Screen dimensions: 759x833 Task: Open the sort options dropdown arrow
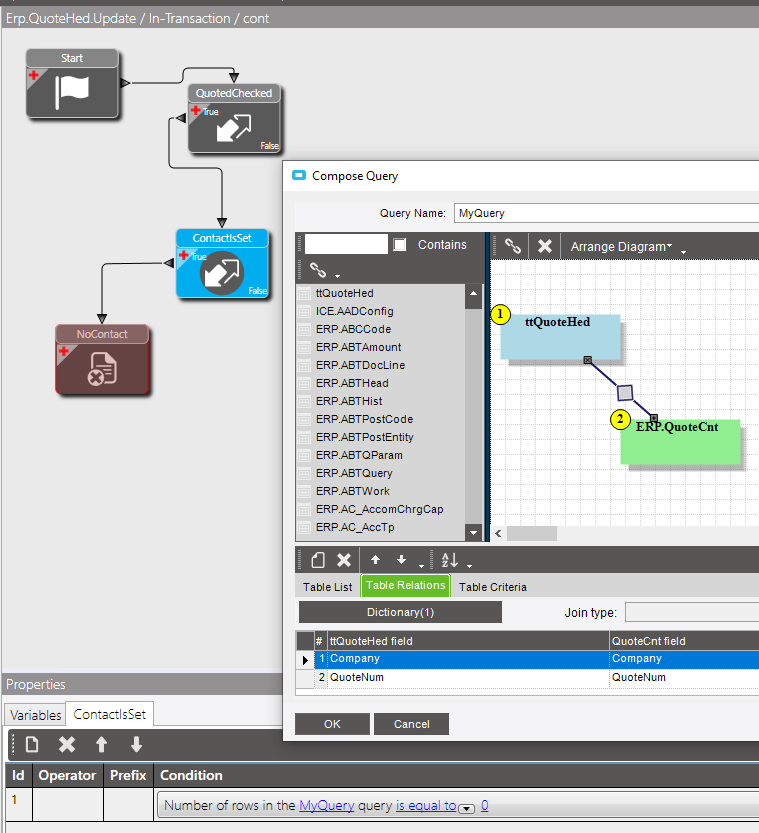[x=469, y=566]
